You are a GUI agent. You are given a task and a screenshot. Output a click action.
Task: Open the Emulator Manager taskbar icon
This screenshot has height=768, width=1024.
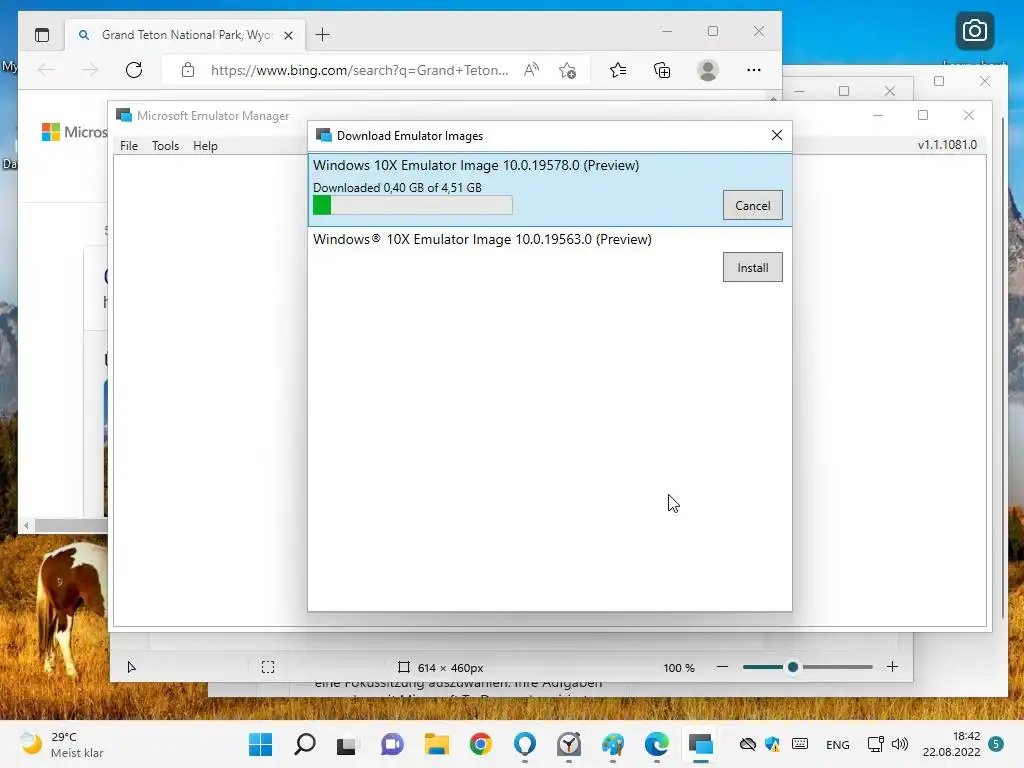pos(701,744)
